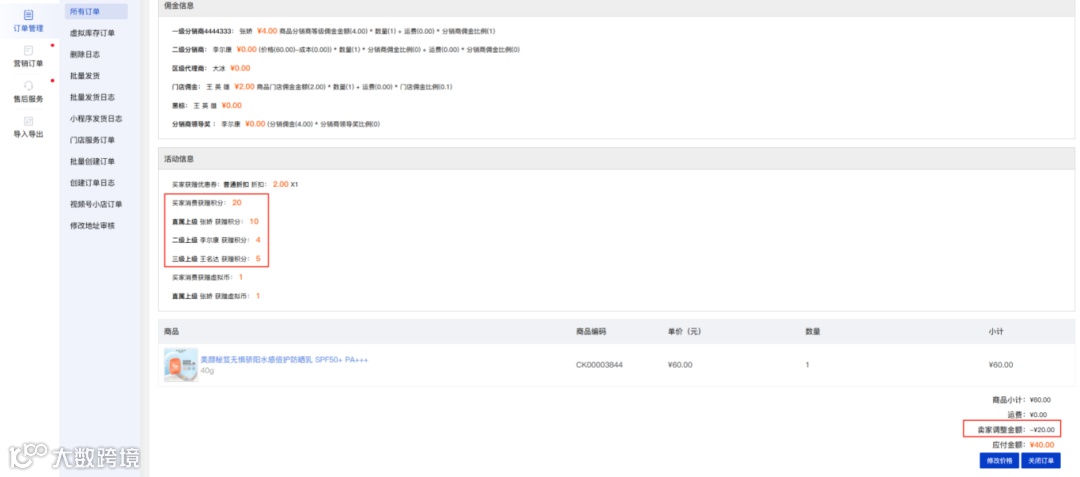This screenshot has height=477, width=1080.
Task: Click the 商品小计 value ¥60.00
Action: [x=1040, y=400]
